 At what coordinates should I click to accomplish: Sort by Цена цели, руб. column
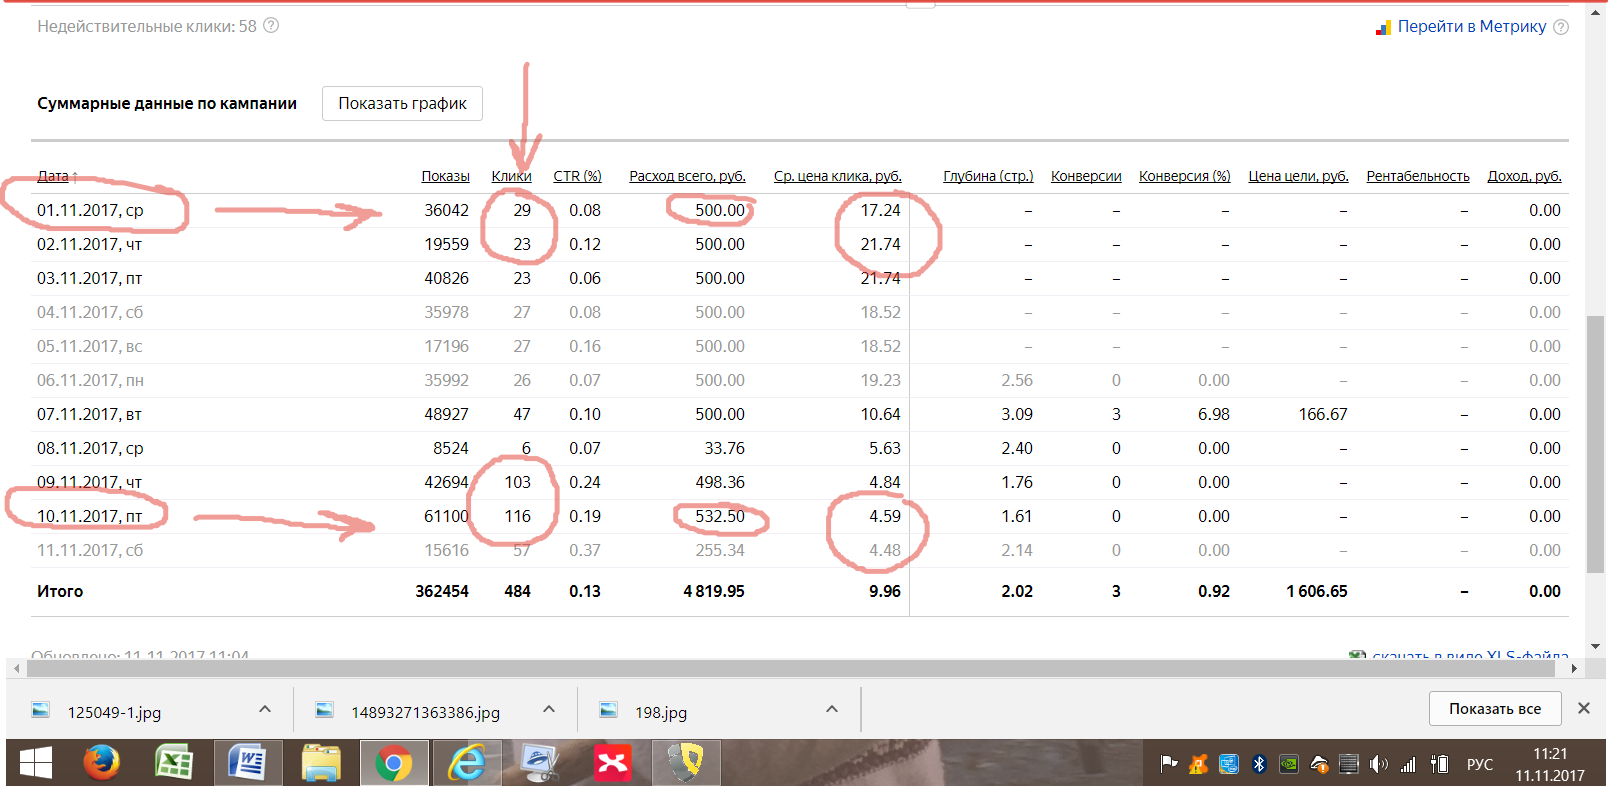pos(1298,176)
